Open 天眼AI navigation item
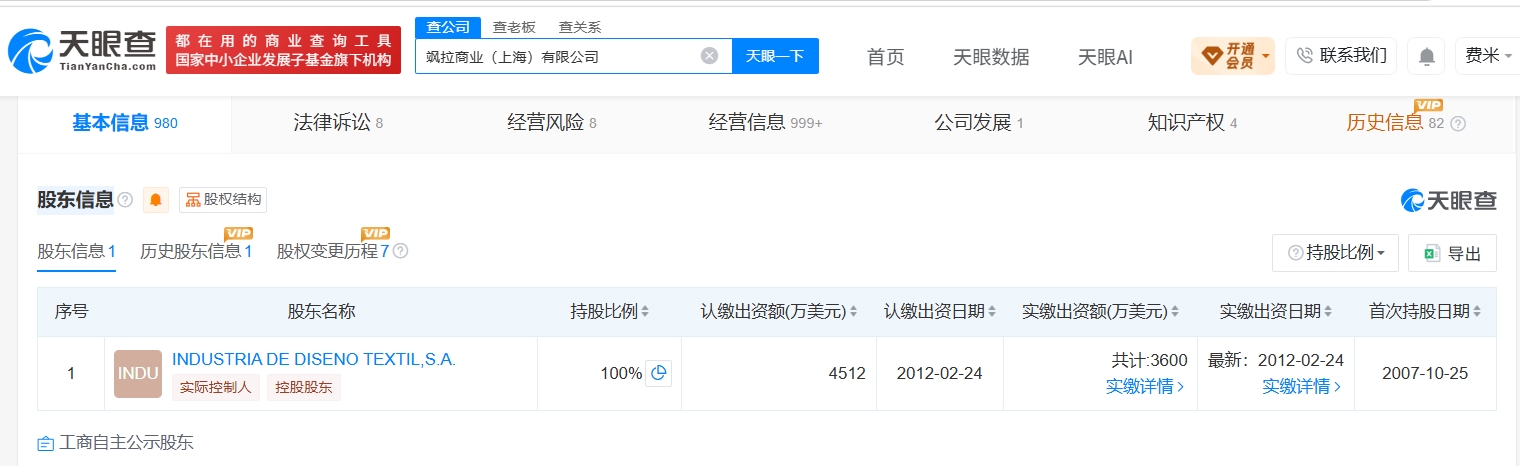Viewport: 1520px width, 466px height. coord(1105,57)
